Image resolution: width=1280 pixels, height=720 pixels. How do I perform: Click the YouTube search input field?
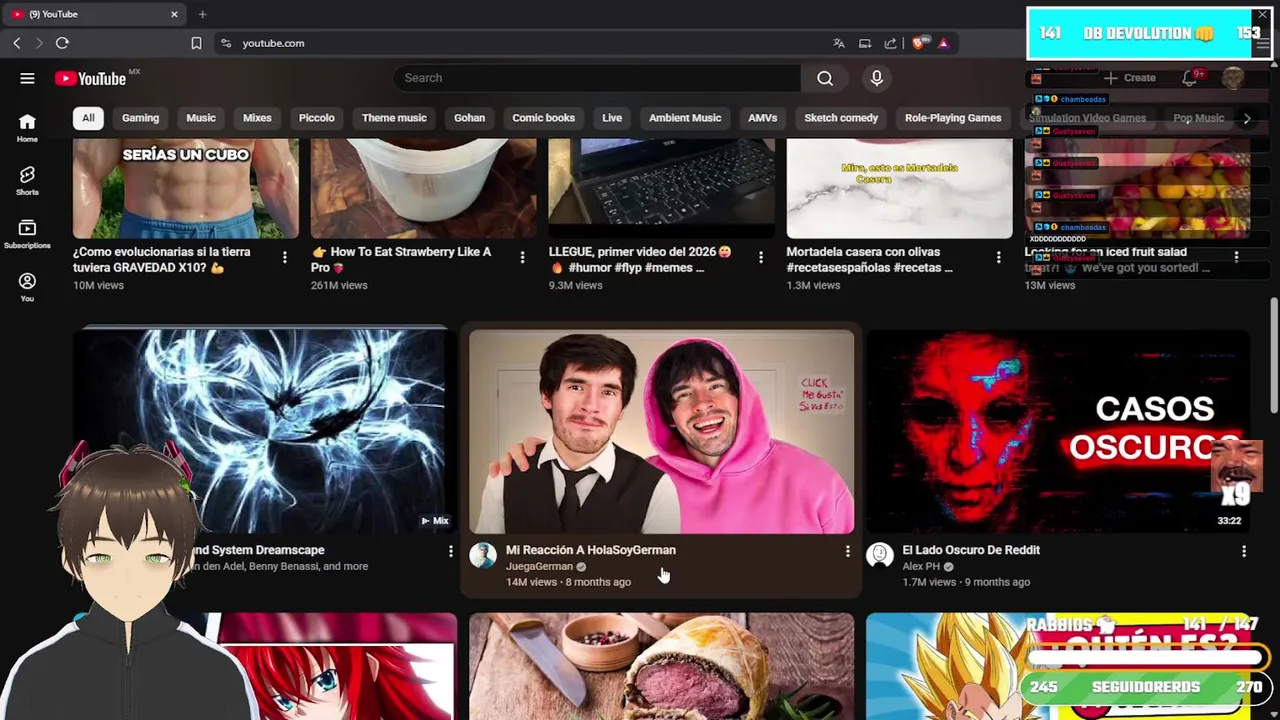[x=597, y=78]
